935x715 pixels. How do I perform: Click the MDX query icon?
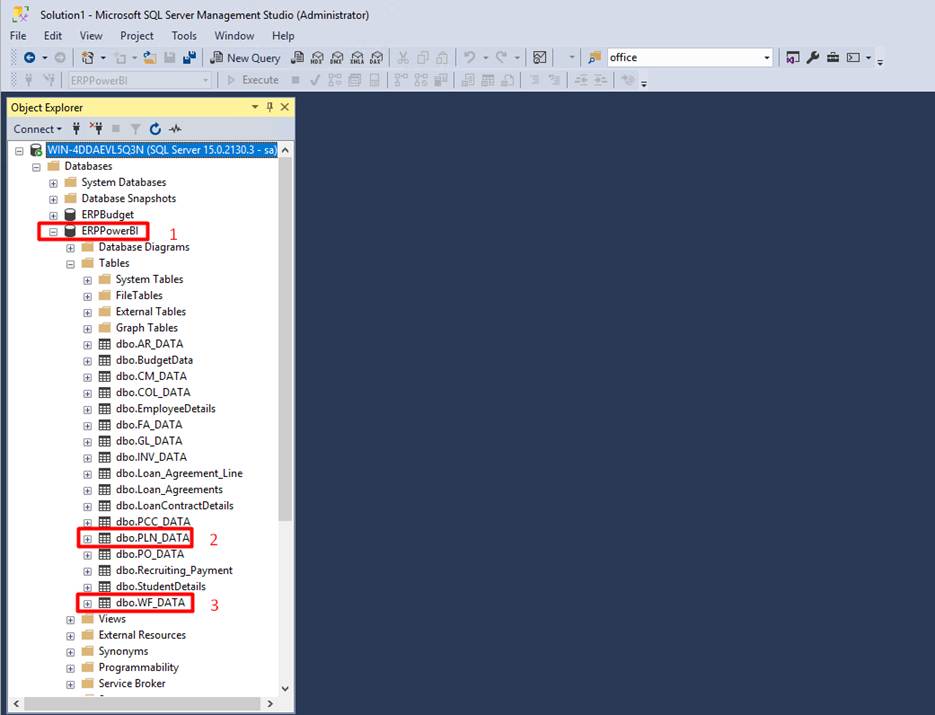(317, 57)
